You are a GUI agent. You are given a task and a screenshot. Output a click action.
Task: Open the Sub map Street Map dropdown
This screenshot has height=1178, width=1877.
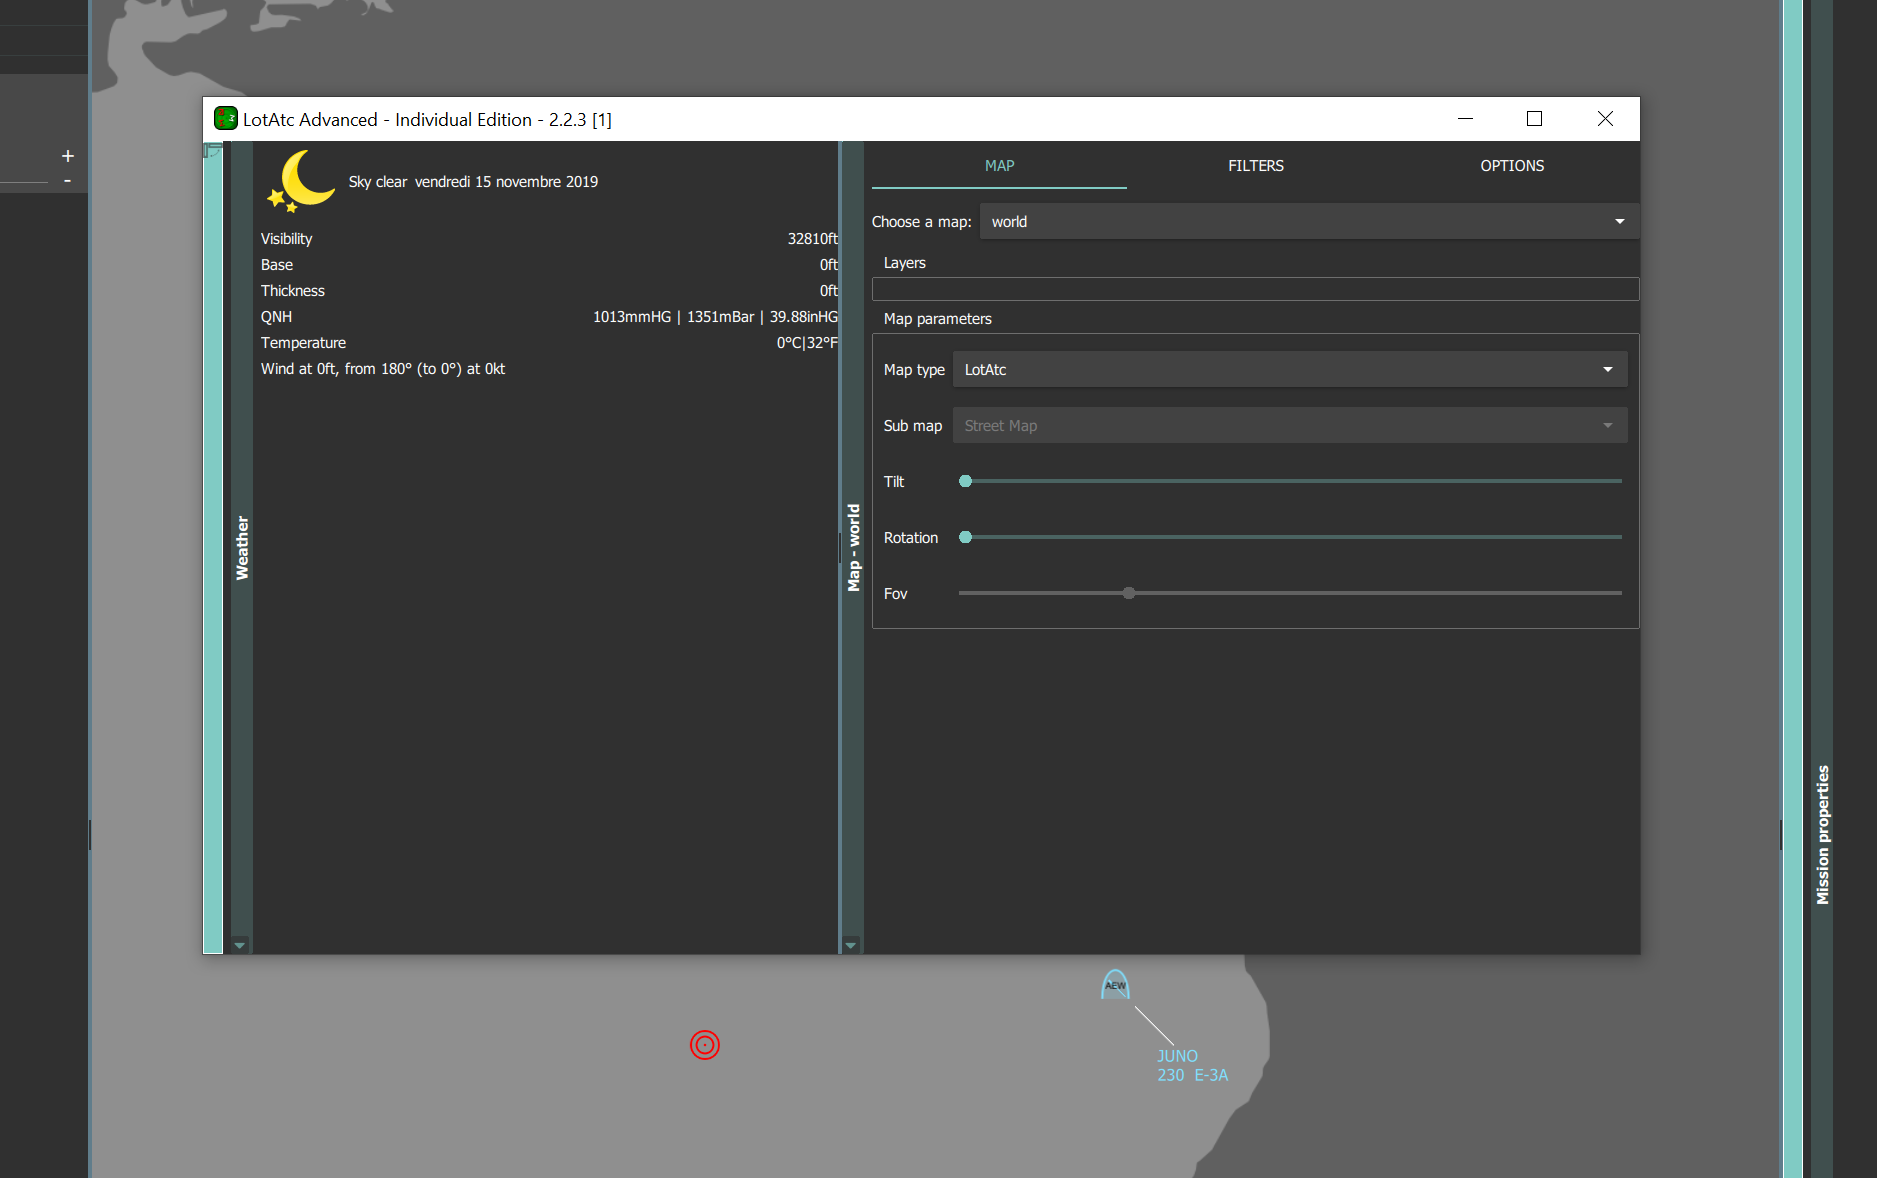click(x=1289, y=426)
